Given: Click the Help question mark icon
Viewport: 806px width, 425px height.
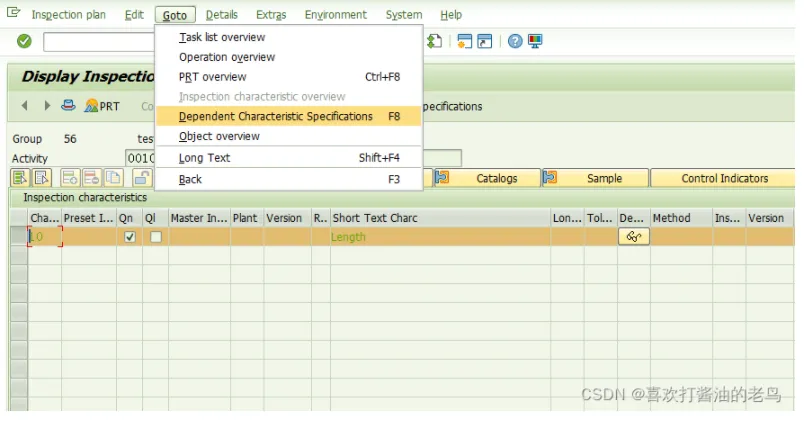Looking at the screenshot, I should 514,41.
